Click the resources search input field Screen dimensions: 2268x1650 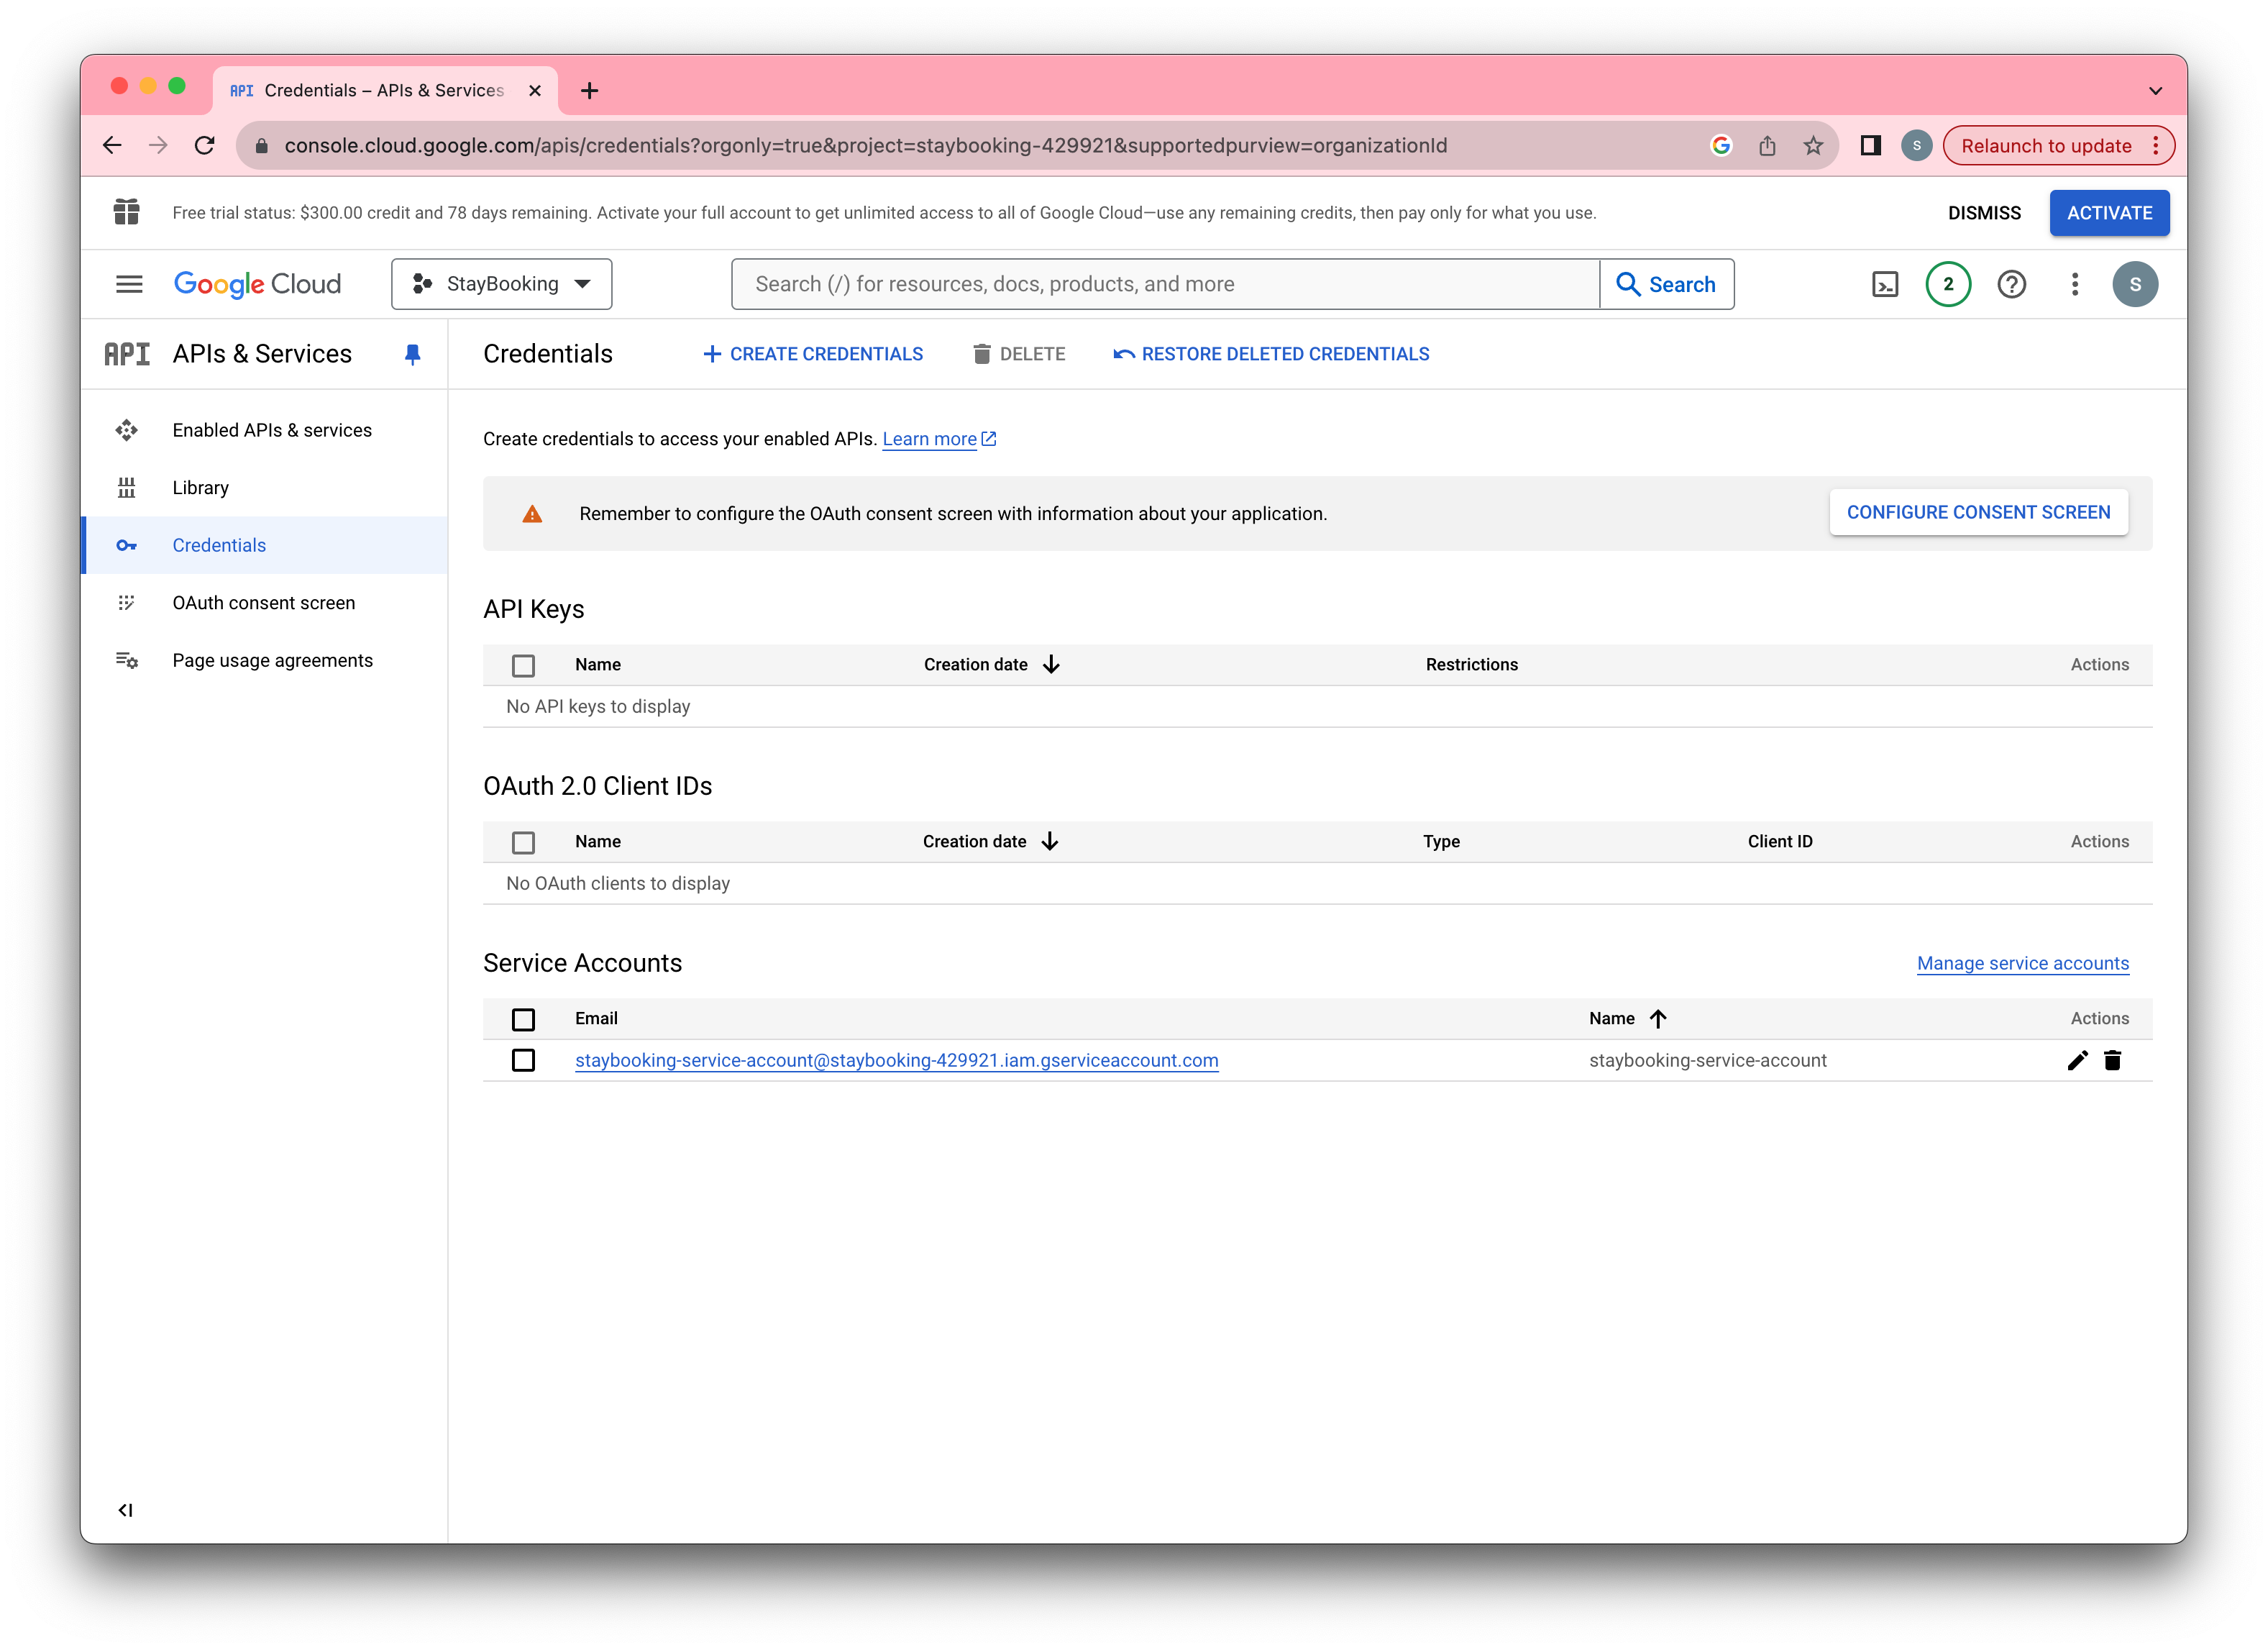click(1165, 285)
